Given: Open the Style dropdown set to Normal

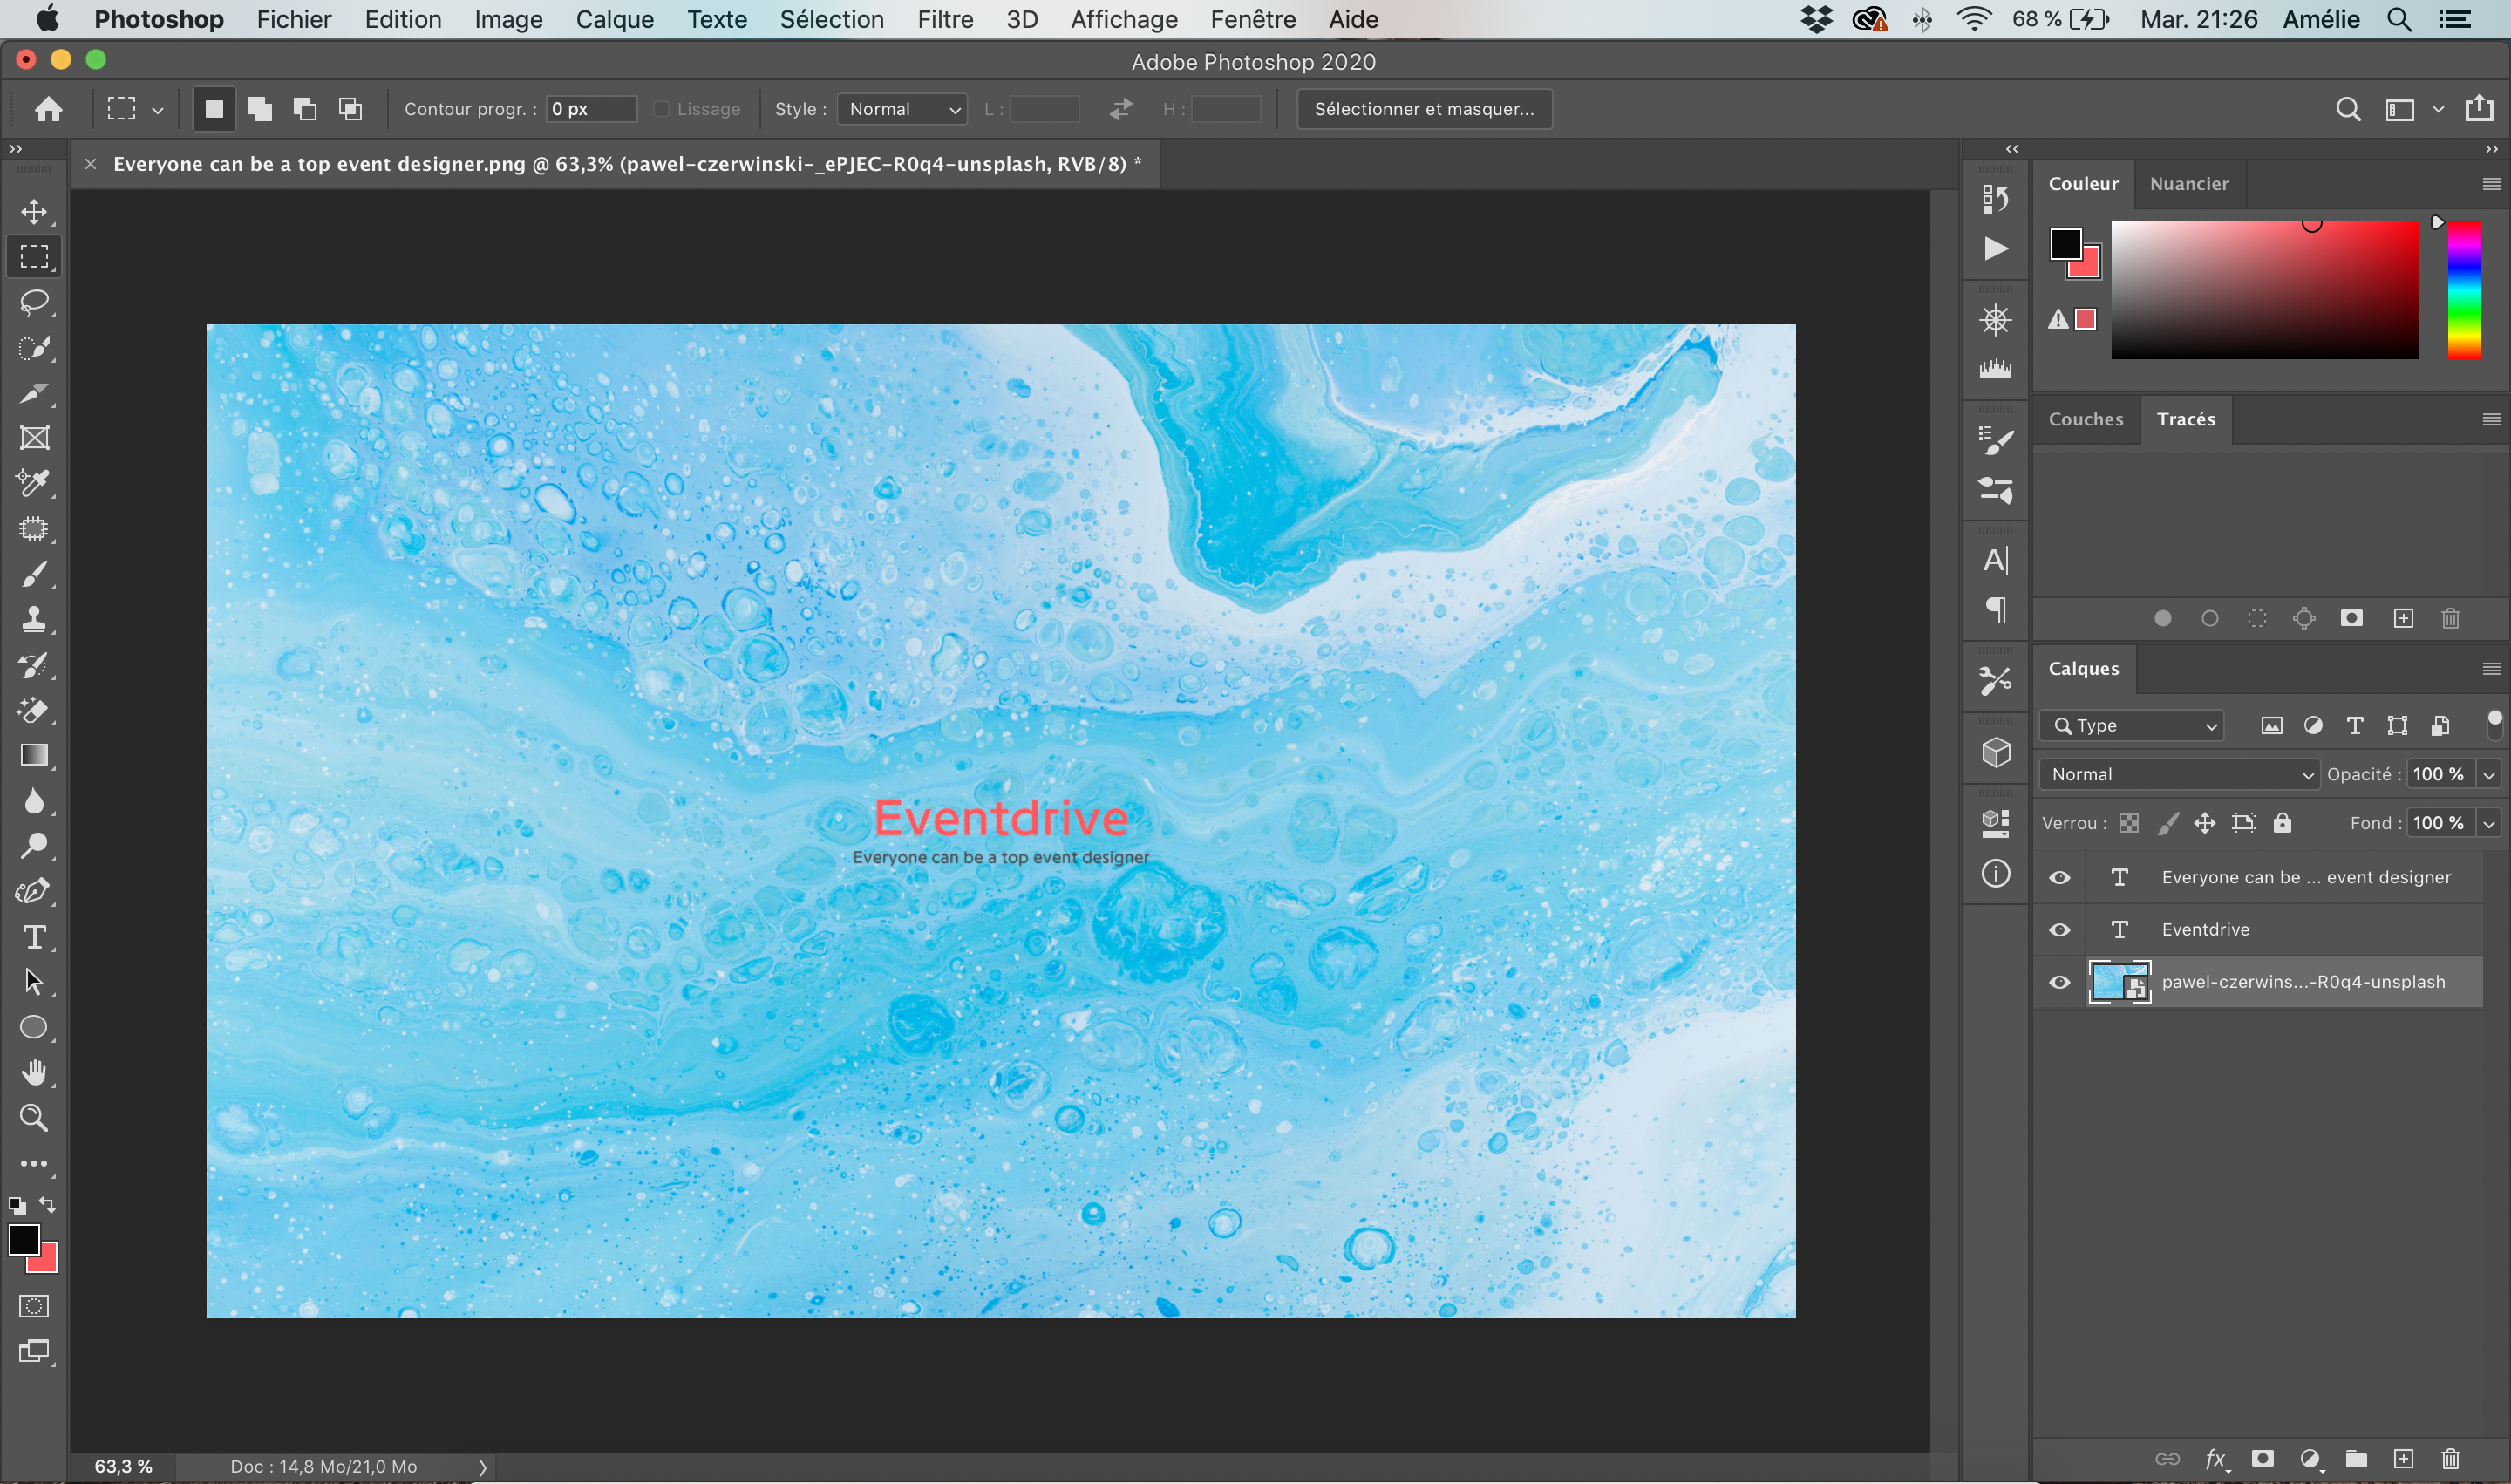Looking at the screenshot, I should coord(903,109).
